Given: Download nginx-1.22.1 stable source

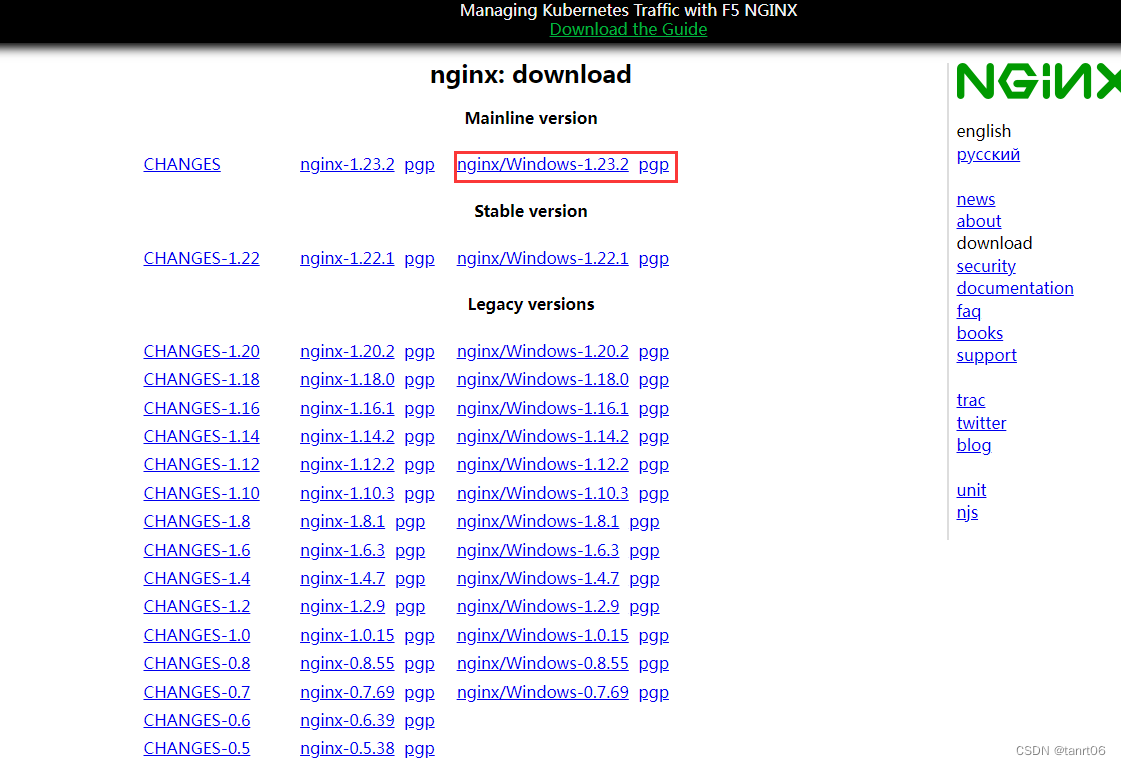Looking at the screenshot, I should (347, 258).
